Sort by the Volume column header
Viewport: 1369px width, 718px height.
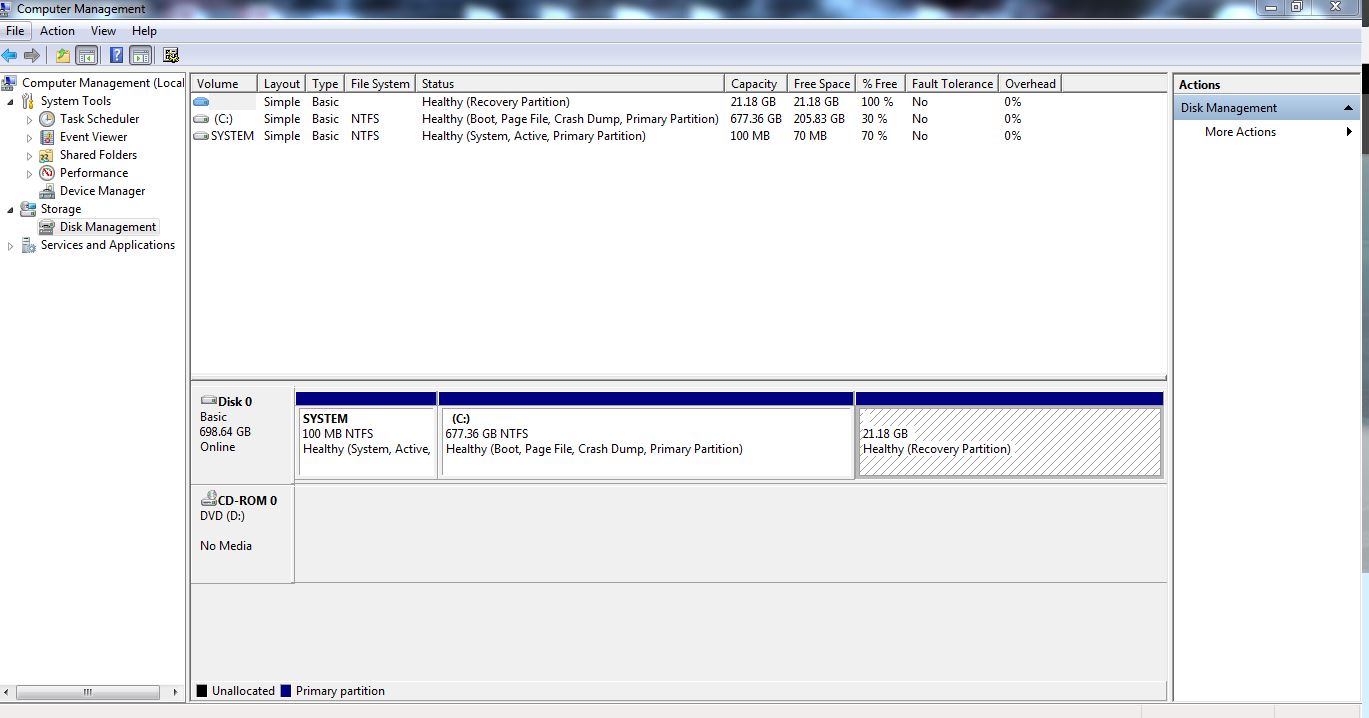point(225,84)
